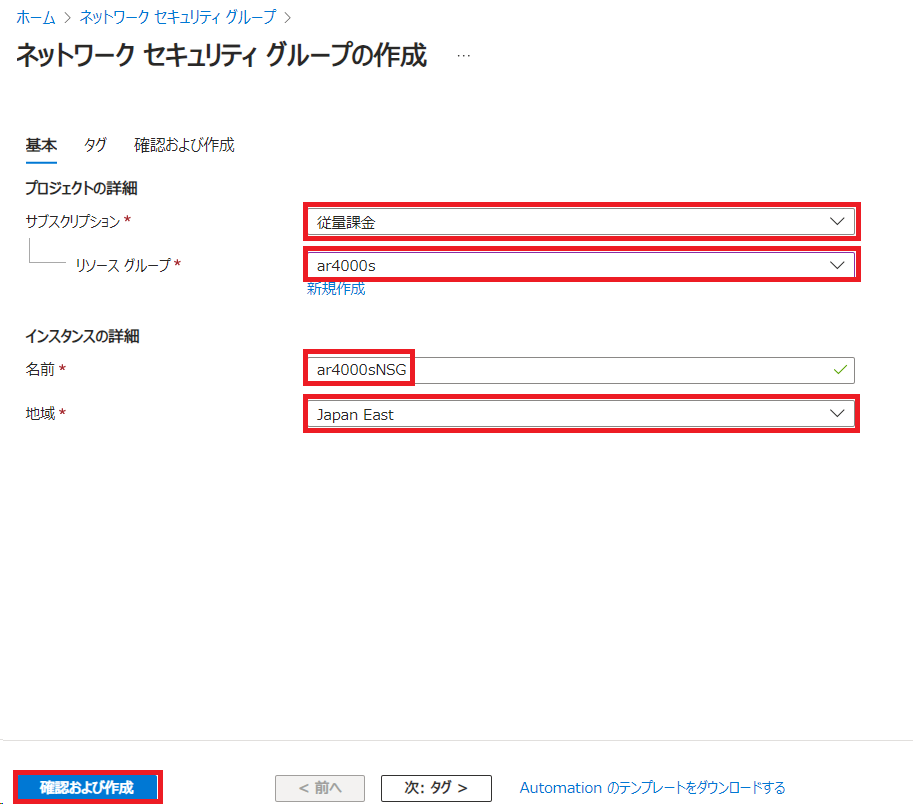Click the 新規作成 link under resource group
This screenshot has height=804, width=913.
coord(336,289)
